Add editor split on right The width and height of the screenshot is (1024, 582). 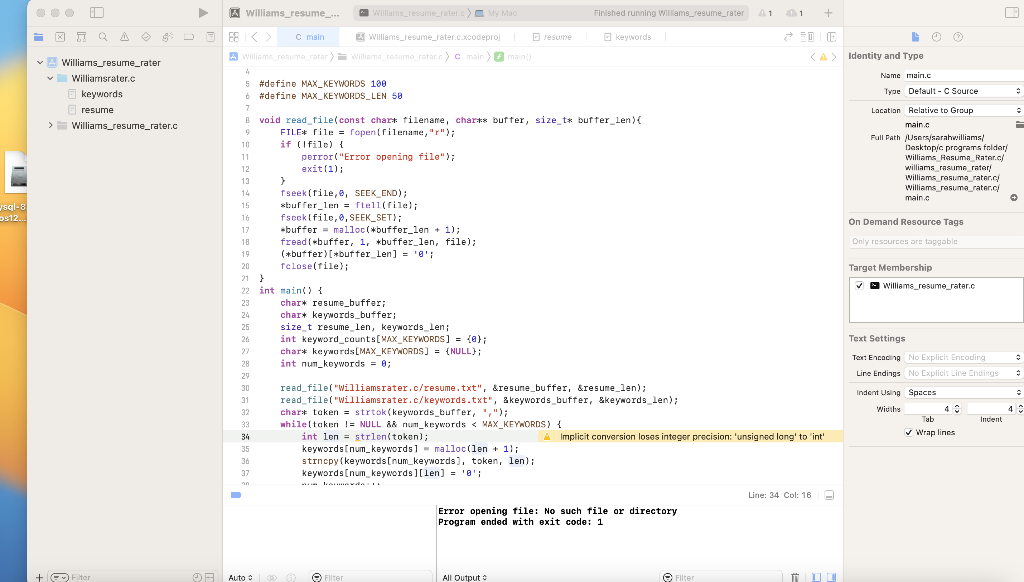(831, 37)
